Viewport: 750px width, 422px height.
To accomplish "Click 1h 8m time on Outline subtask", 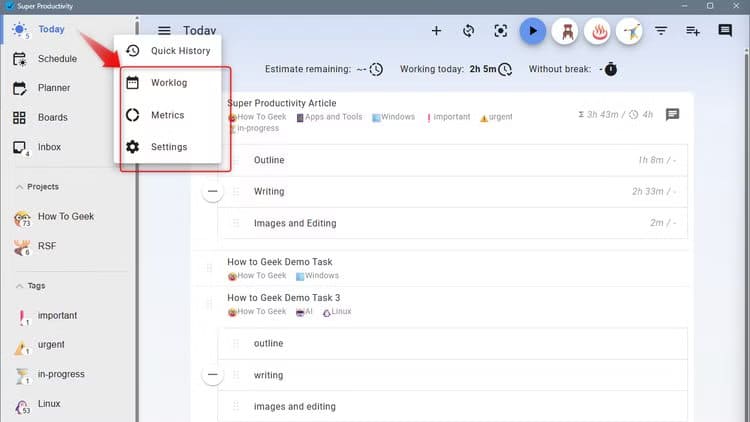I will pyautogui.click(x=657, y=160).
